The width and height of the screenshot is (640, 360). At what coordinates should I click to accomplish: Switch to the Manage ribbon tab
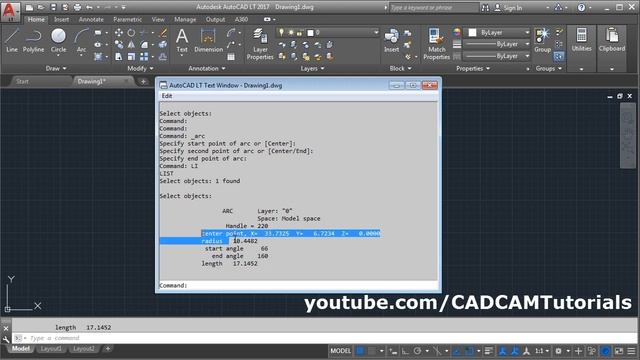click(185, 19)
